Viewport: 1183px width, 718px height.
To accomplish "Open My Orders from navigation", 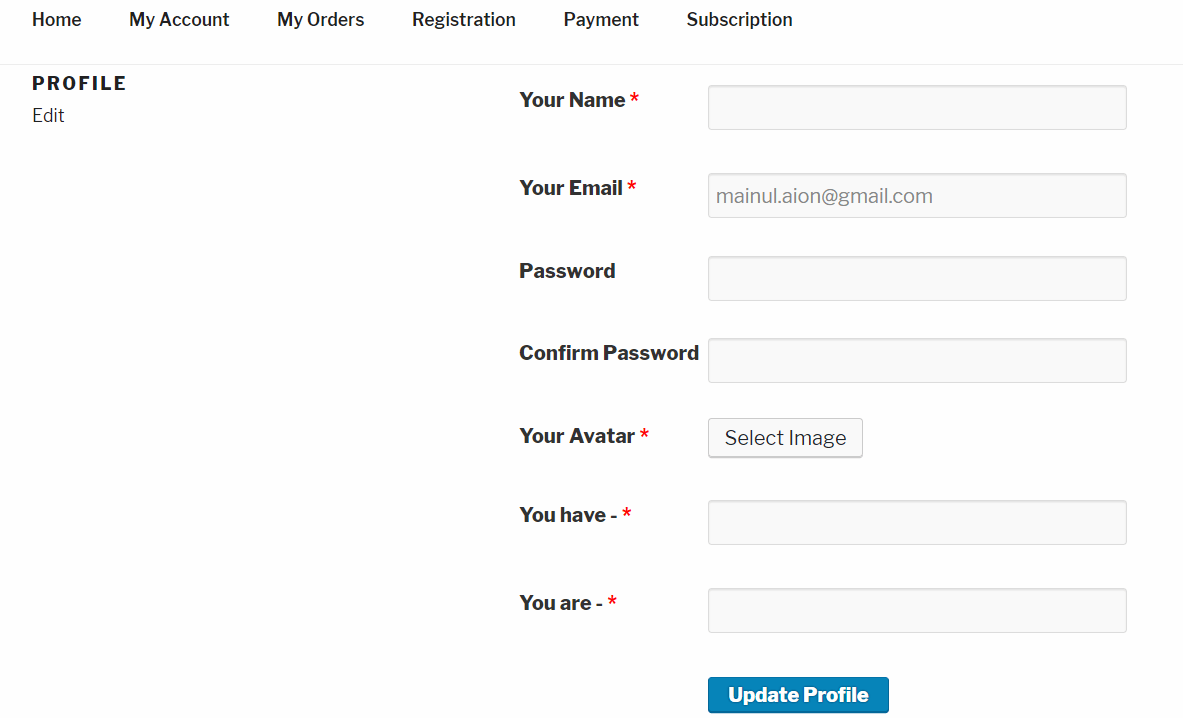I will 321,20.
